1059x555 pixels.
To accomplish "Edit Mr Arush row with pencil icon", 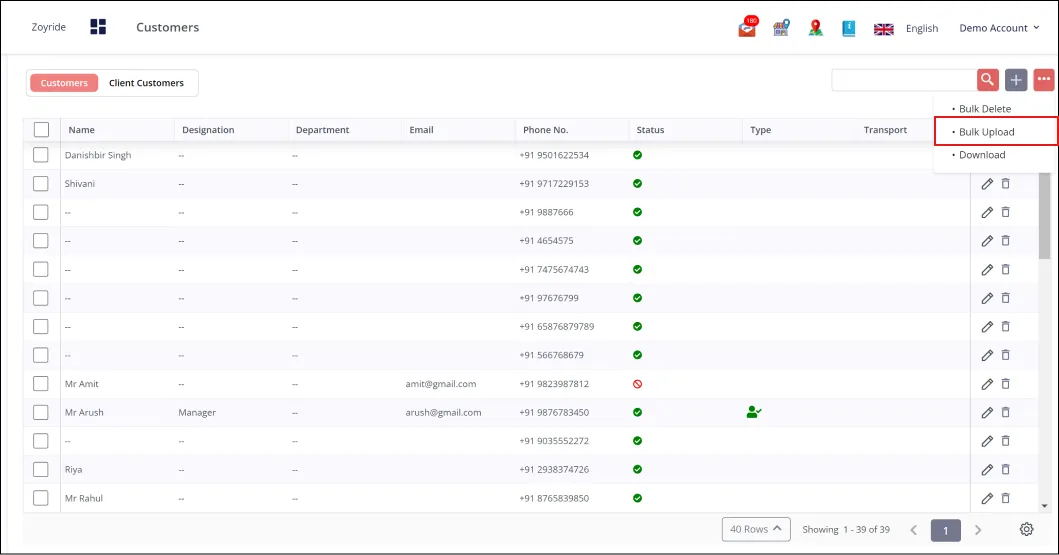I will [x=987, y=412].
